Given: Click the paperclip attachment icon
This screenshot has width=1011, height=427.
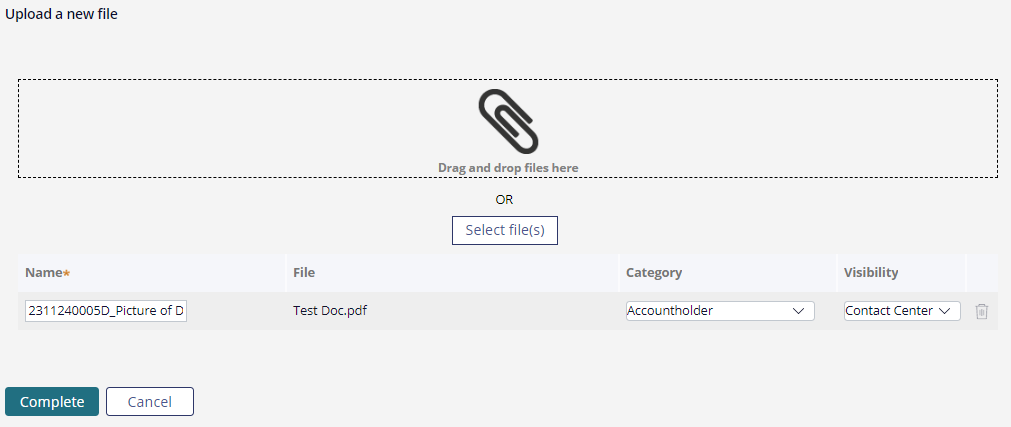Looking at the screenshot, I should [508, 121].
